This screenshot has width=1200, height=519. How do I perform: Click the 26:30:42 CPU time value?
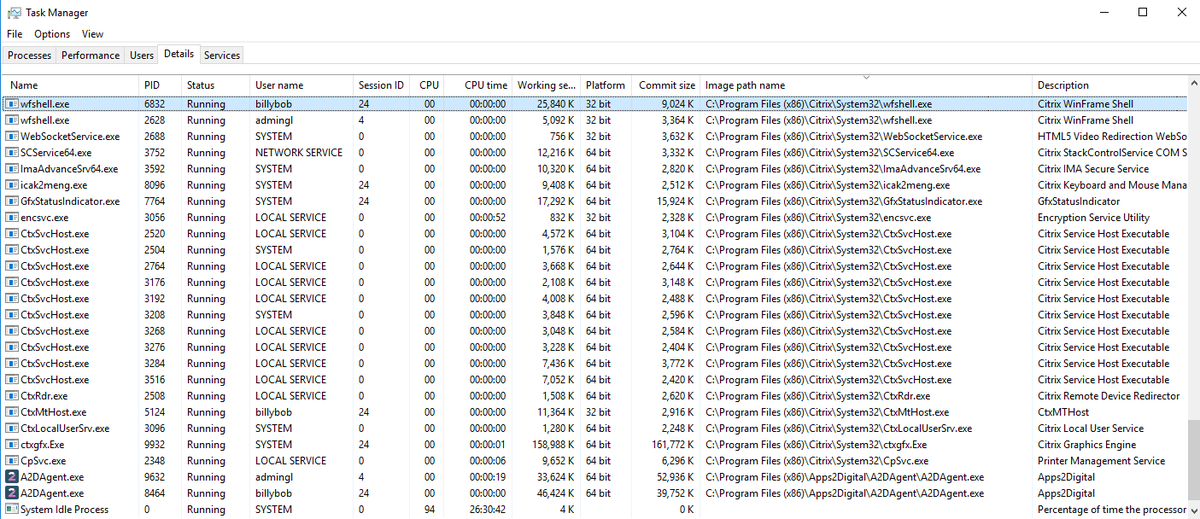click(487, 509)
